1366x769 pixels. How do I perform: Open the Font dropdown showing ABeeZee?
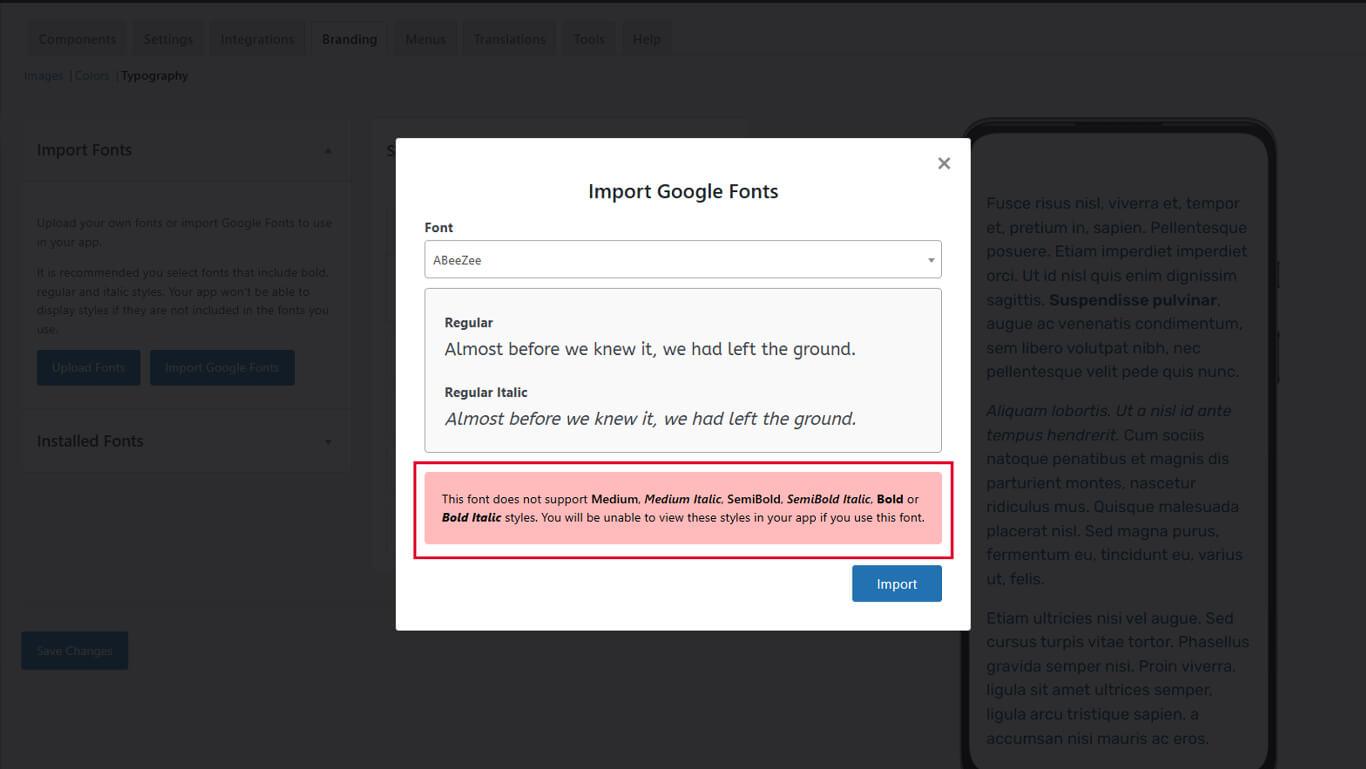point(682,260)
